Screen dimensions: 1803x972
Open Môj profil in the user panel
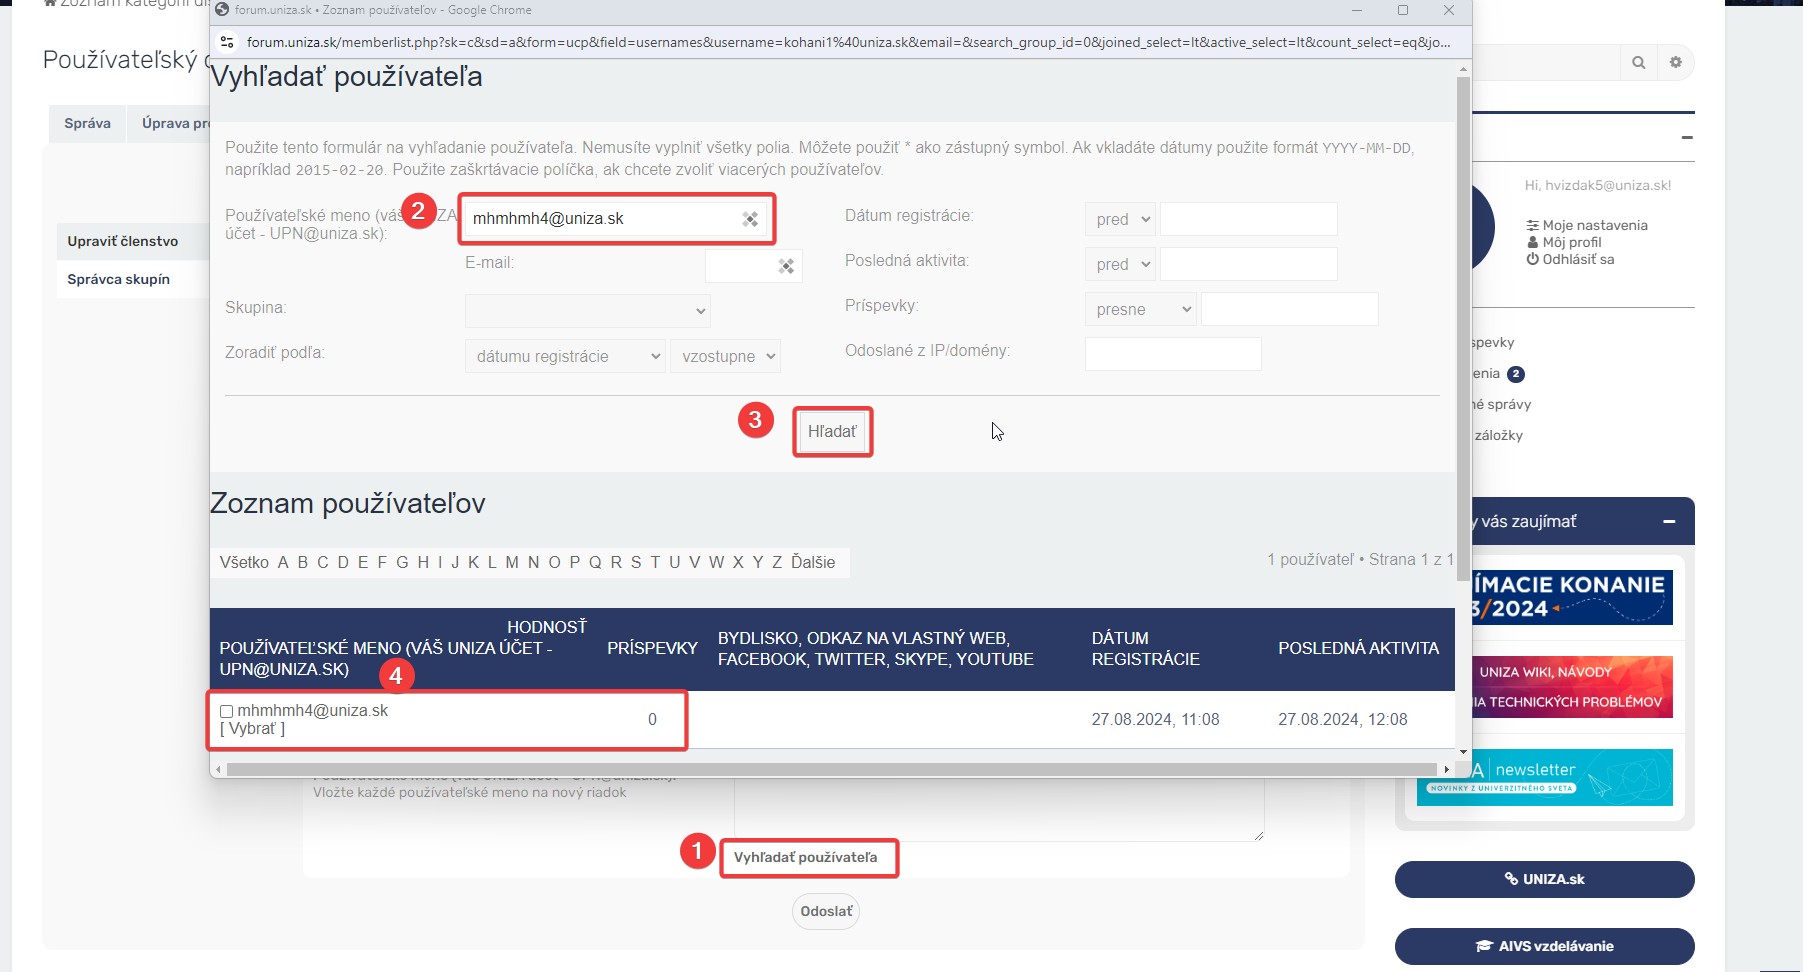coord(1571,242)
